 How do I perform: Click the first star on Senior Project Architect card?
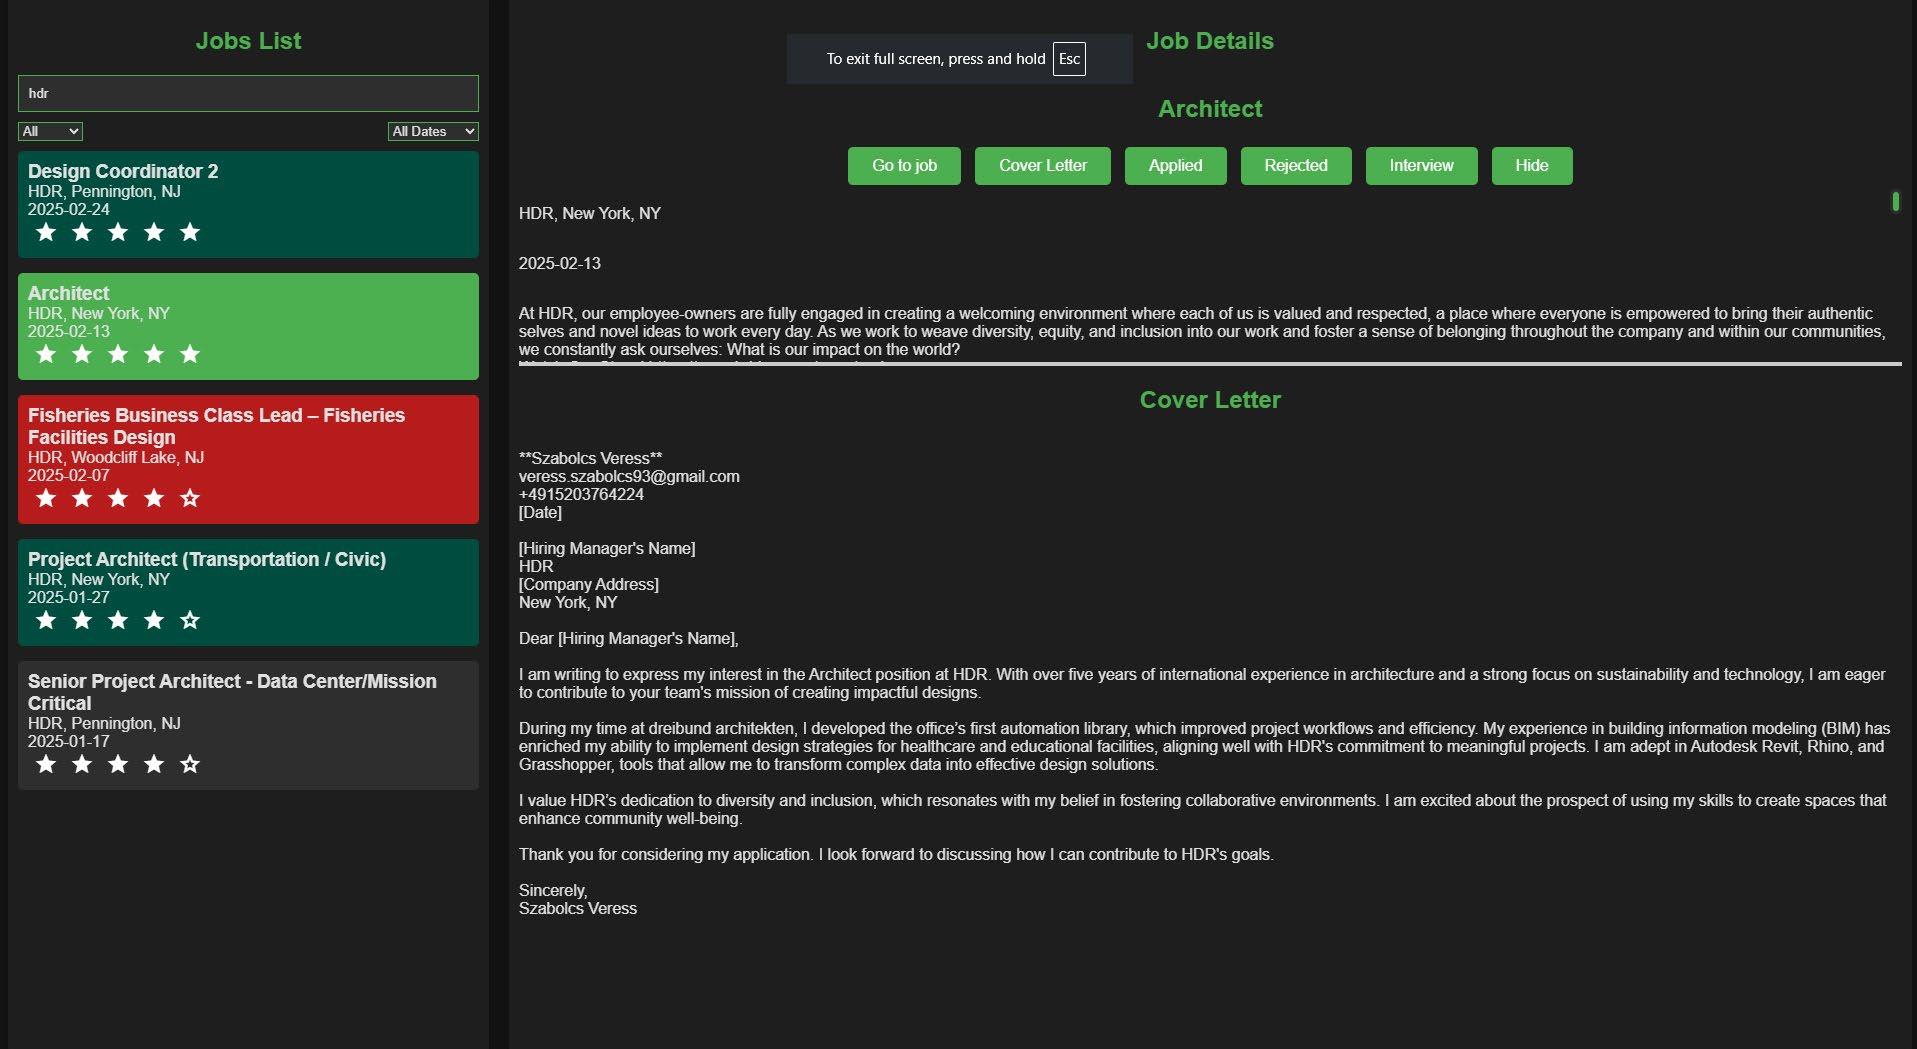tap(46, 765)
